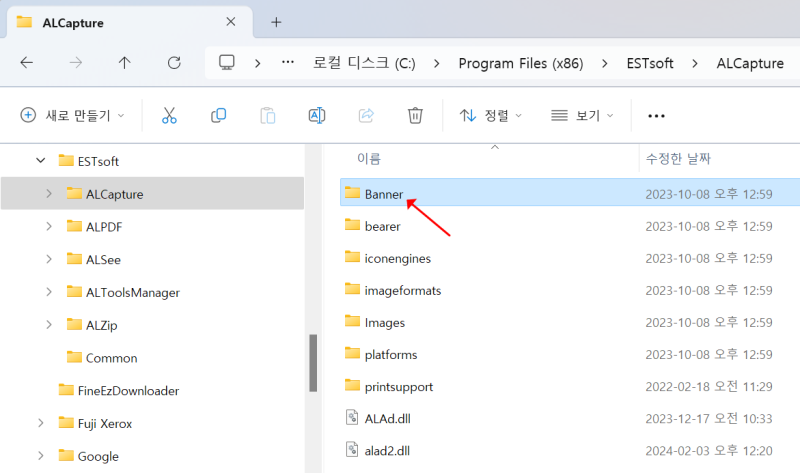Refresh the current folder view

174,63
